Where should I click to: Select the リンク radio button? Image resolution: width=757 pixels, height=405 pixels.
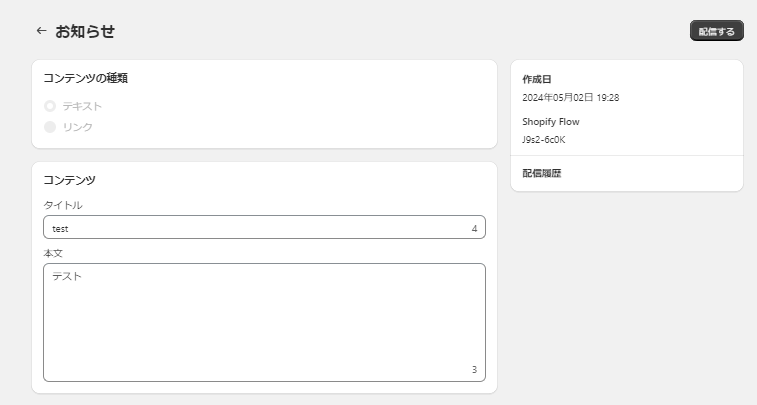pyautogui.click(x=50, y=127)
